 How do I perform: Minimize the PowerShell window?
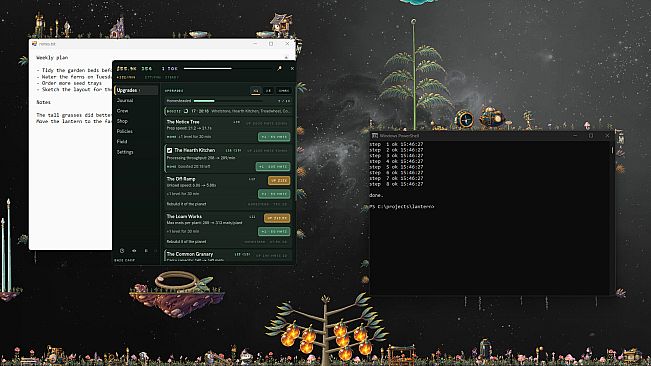(x=575, y=136)
